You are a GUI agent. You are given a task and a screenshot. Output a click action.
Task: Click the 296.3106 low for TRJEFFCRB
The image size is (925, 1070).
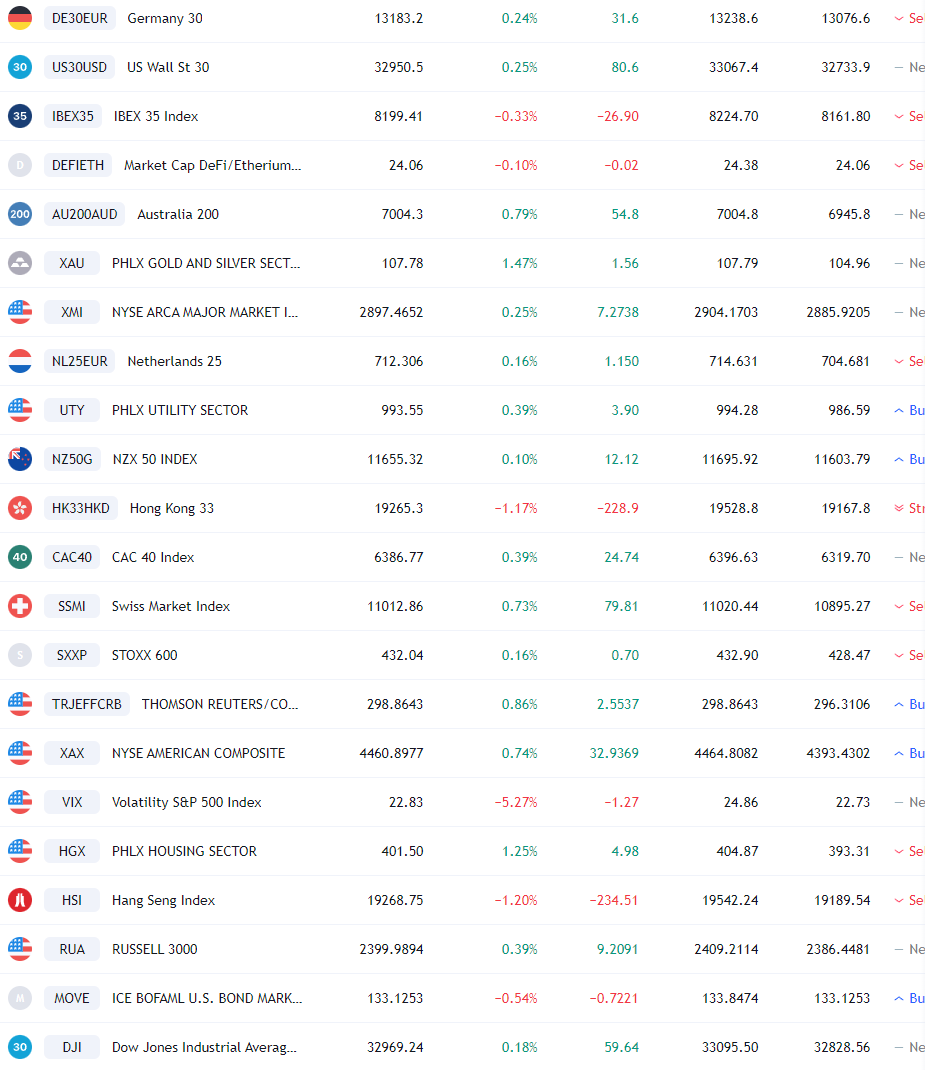point(842,704)
